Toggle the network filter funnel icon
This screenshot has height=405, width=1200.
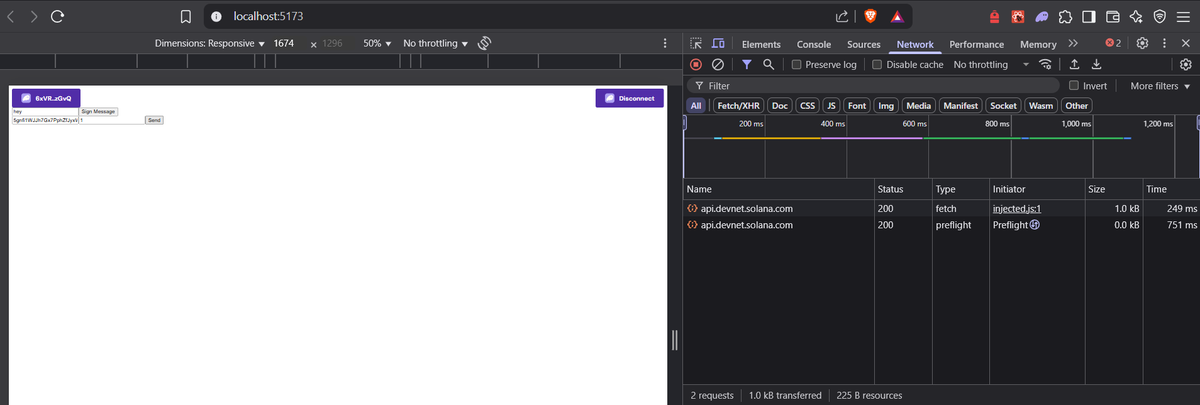click(x=746, y=64)
